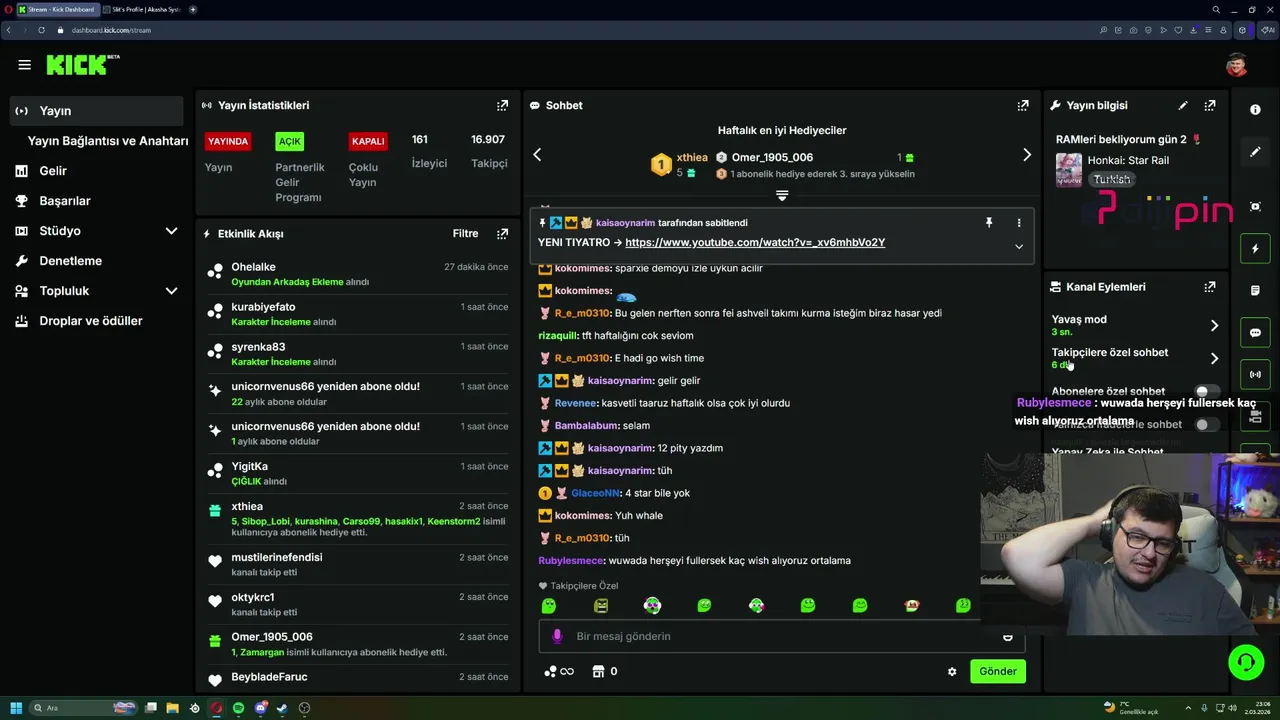Viewport: 1280px width, 720px height.
Task: Click the Windows taskbar search box
Action: (84, 708)
